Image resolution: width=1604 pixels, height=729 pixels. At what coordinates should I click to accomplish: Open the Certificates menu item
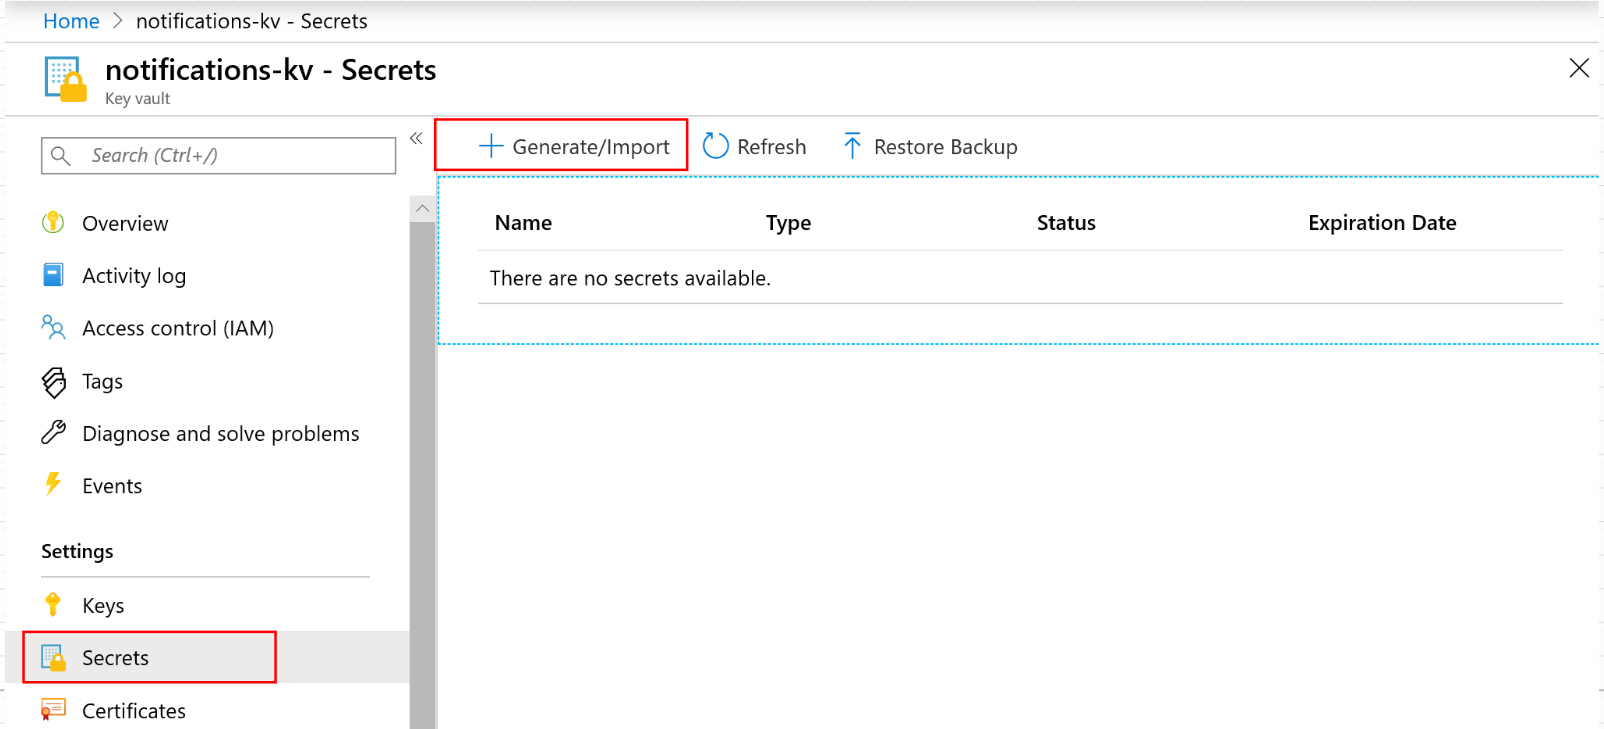[x=133, y=711]
